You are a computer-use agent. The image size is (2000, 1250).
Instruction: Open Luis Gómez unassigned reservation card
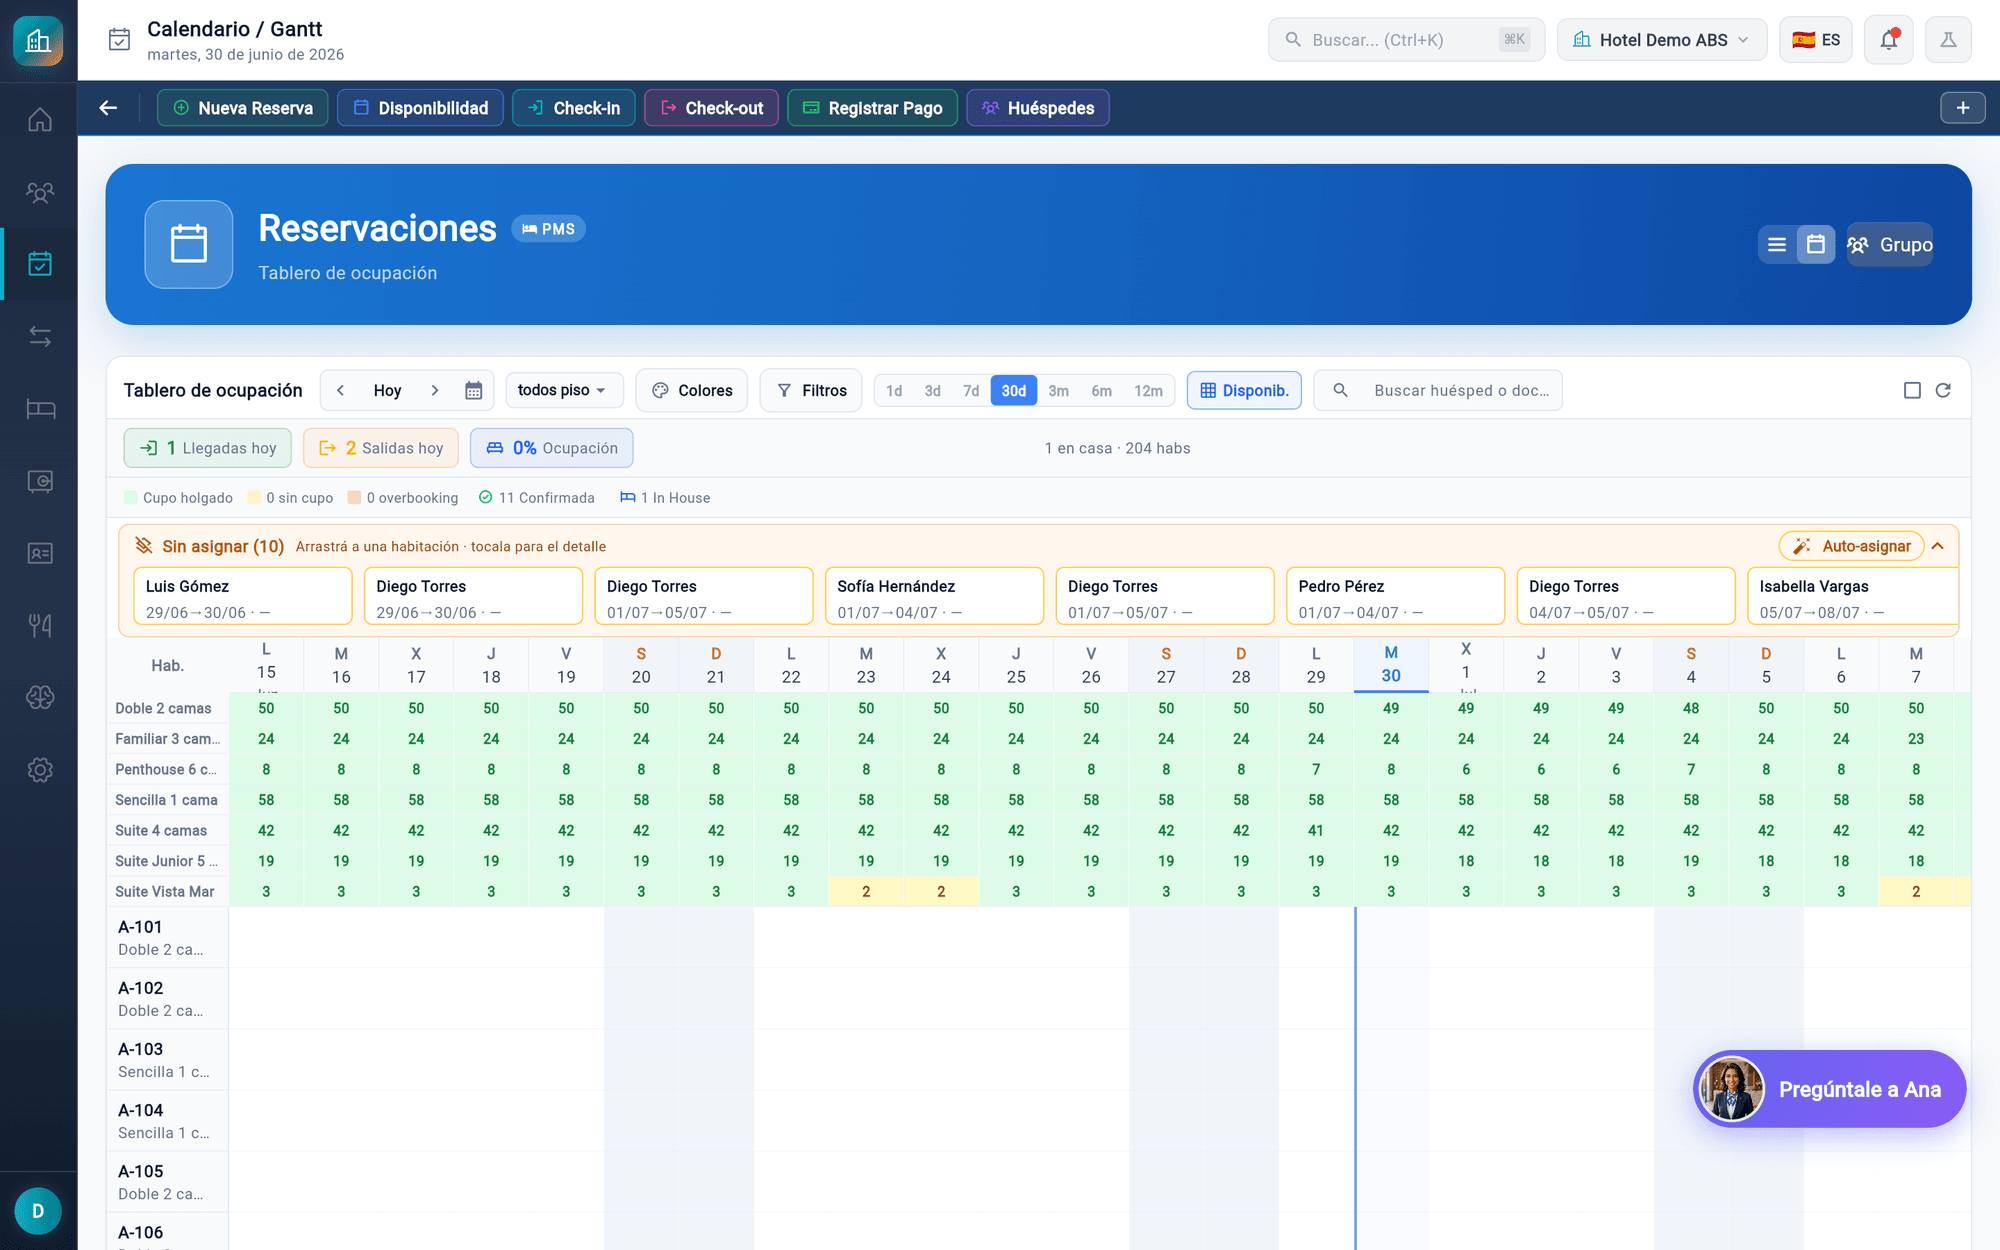243,597
